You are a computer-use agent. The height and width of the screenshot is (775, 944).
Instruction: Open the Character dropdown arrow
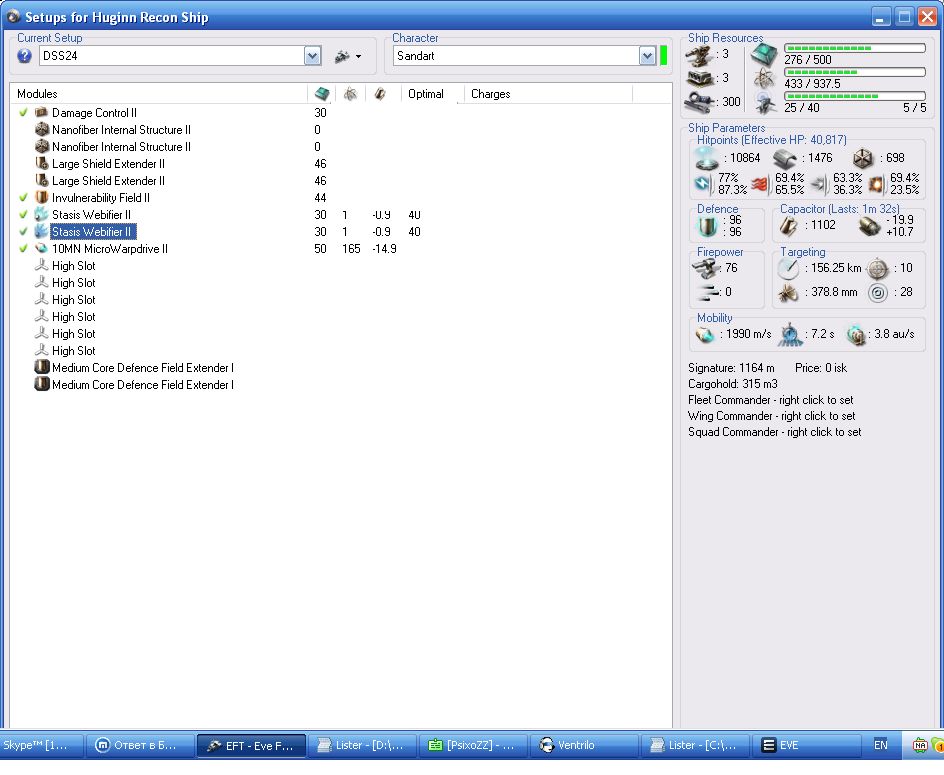tap(647, 57)
